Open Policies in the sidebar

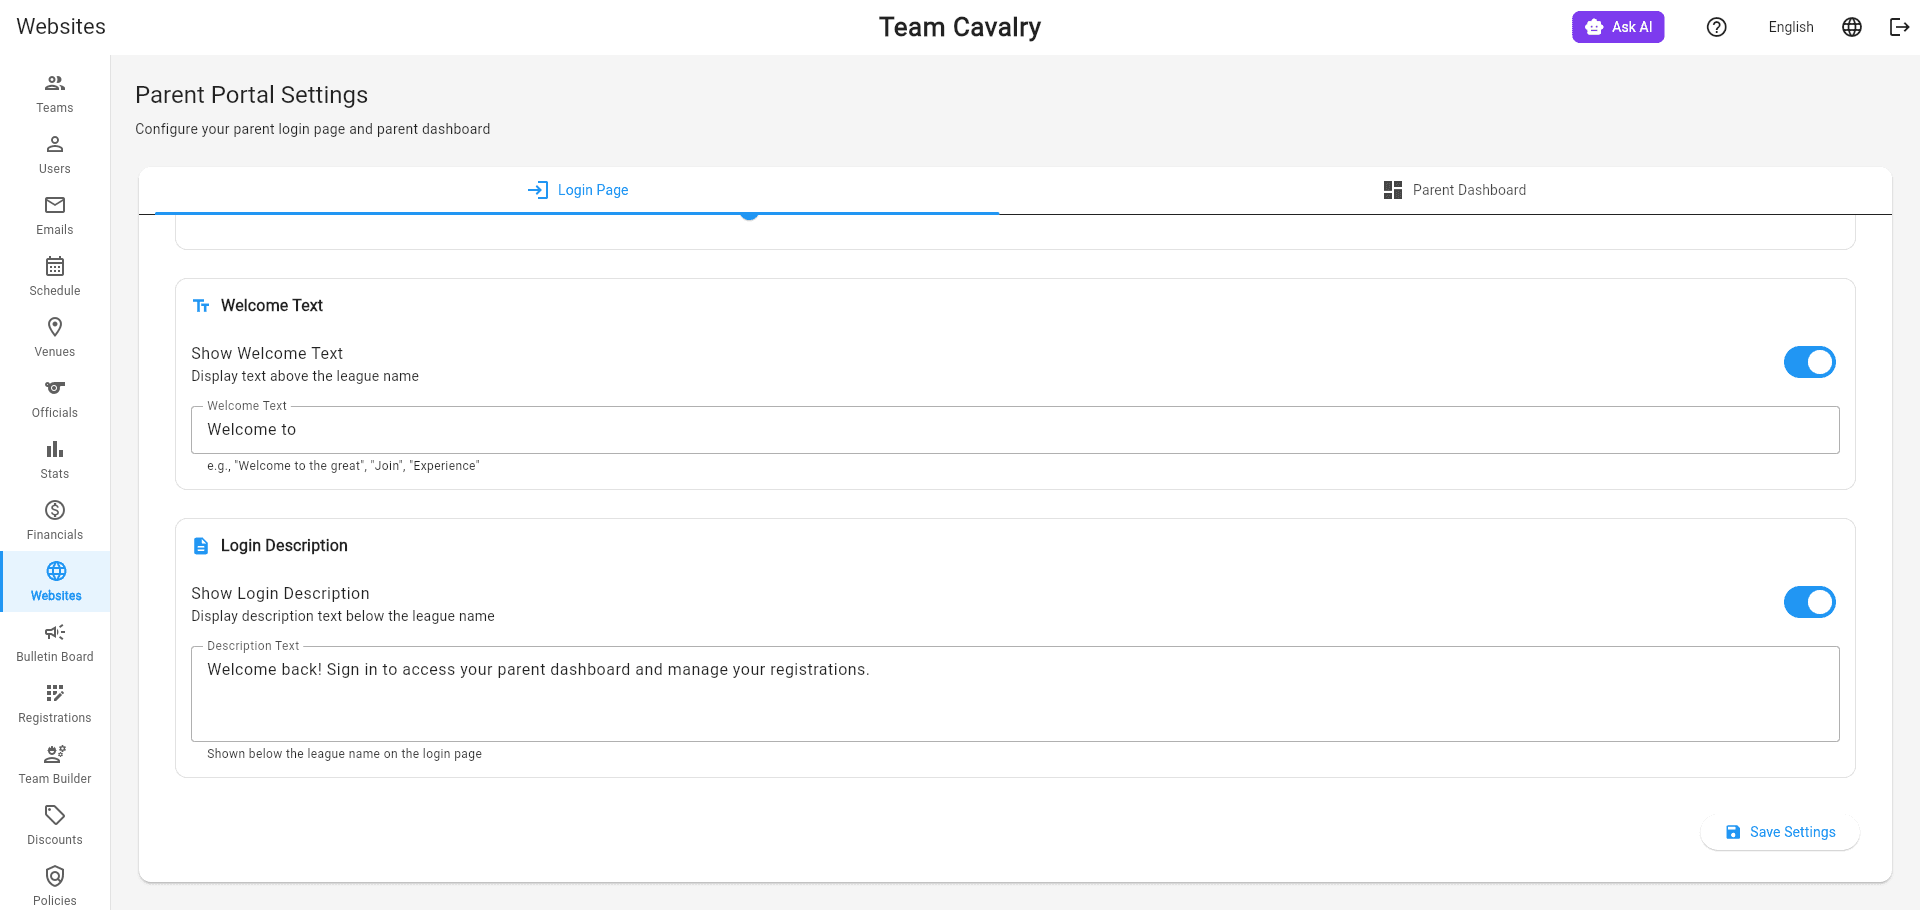tap(55, 886)
